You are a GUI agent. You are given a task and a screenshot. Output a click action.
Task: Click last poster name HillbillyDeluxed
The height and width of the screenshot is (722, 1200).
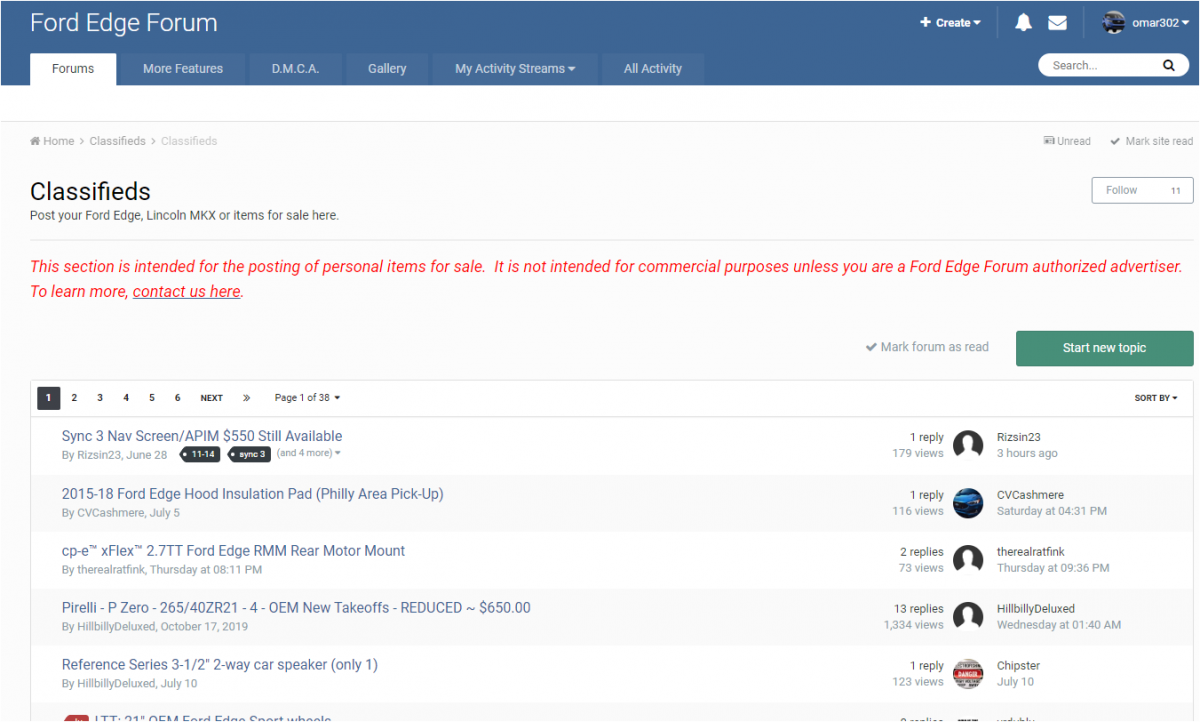[x=1036, y=609]
